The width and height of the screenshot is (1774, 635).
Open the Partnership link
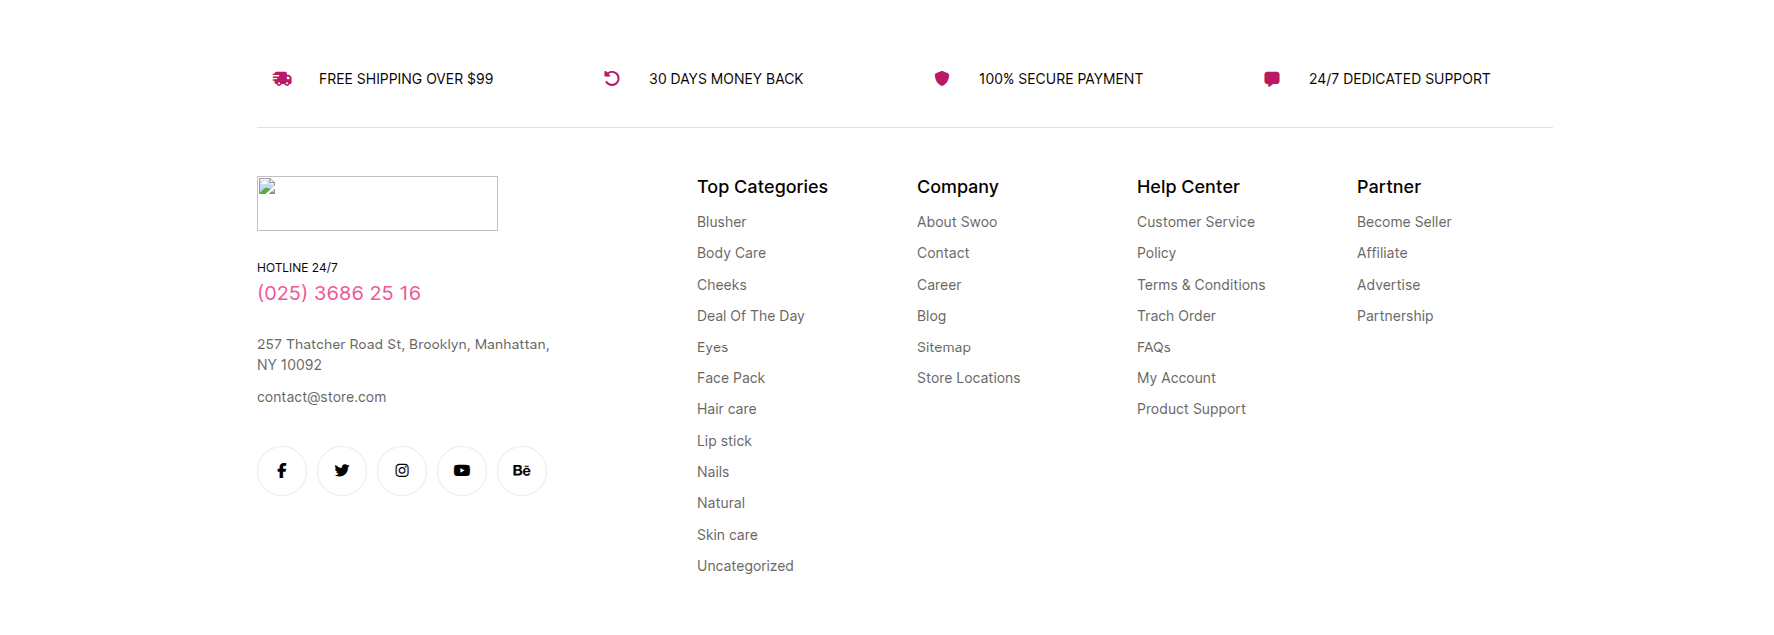pos(1394,316)
